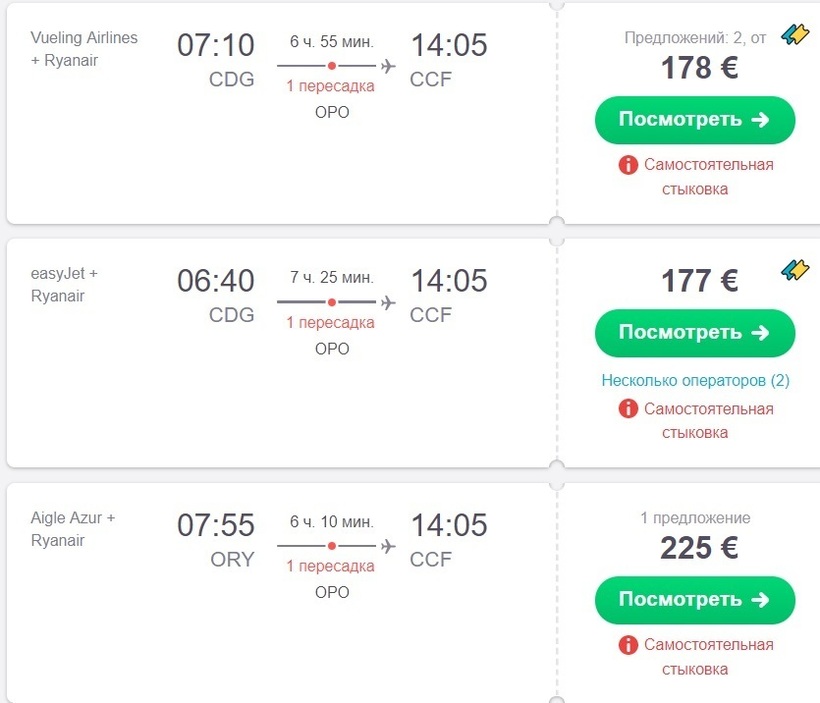Click the Посмотреть button for the 178 € flight
This screenshot has width=820, height=703.
coord(694,120)
